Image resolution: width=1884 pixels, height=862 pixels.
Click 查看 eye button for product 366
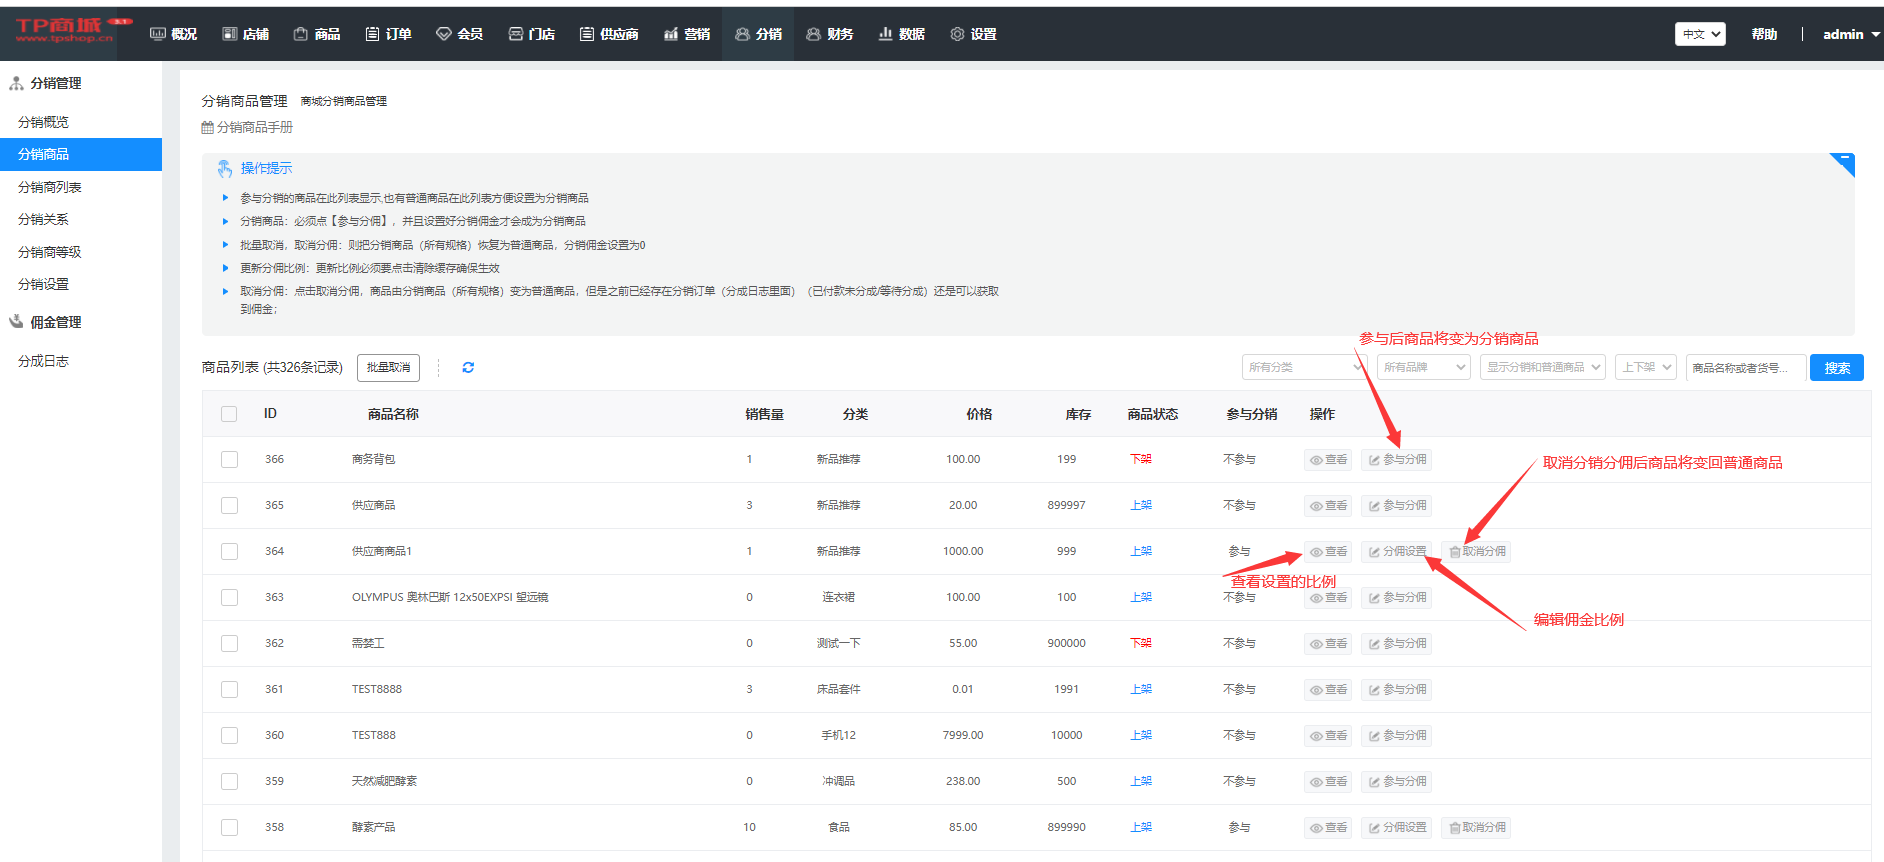point(1328,460)
